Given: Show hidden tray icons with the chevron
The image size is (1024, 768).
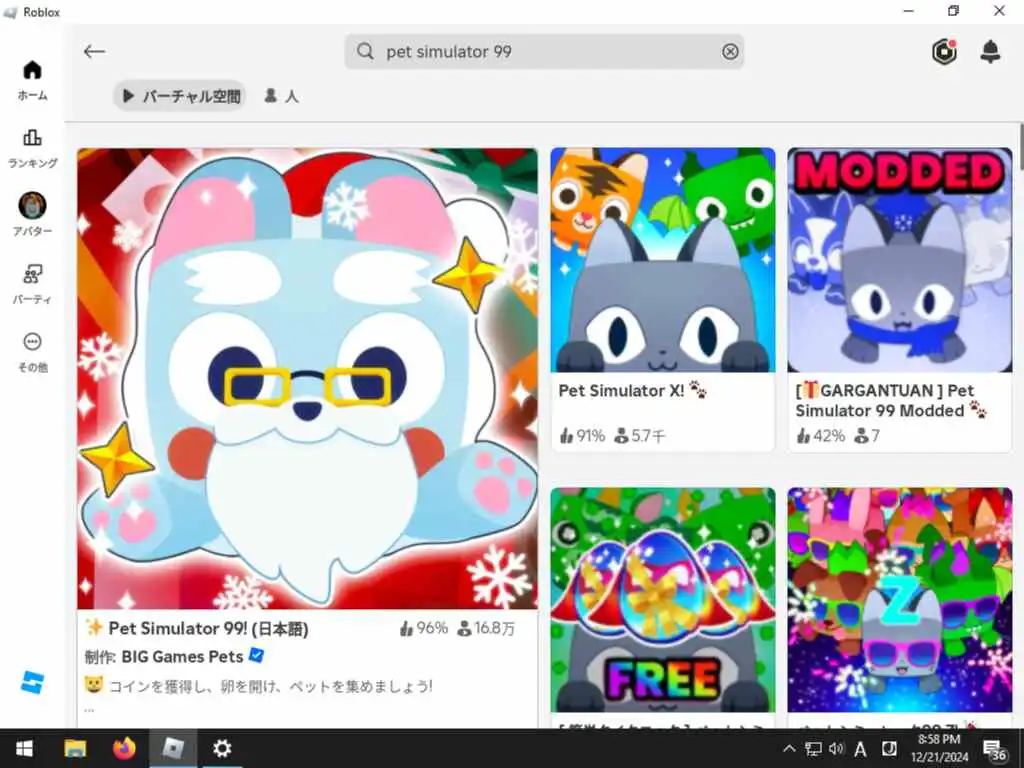Looking at the screenshot, I should [x=789, y=748].
